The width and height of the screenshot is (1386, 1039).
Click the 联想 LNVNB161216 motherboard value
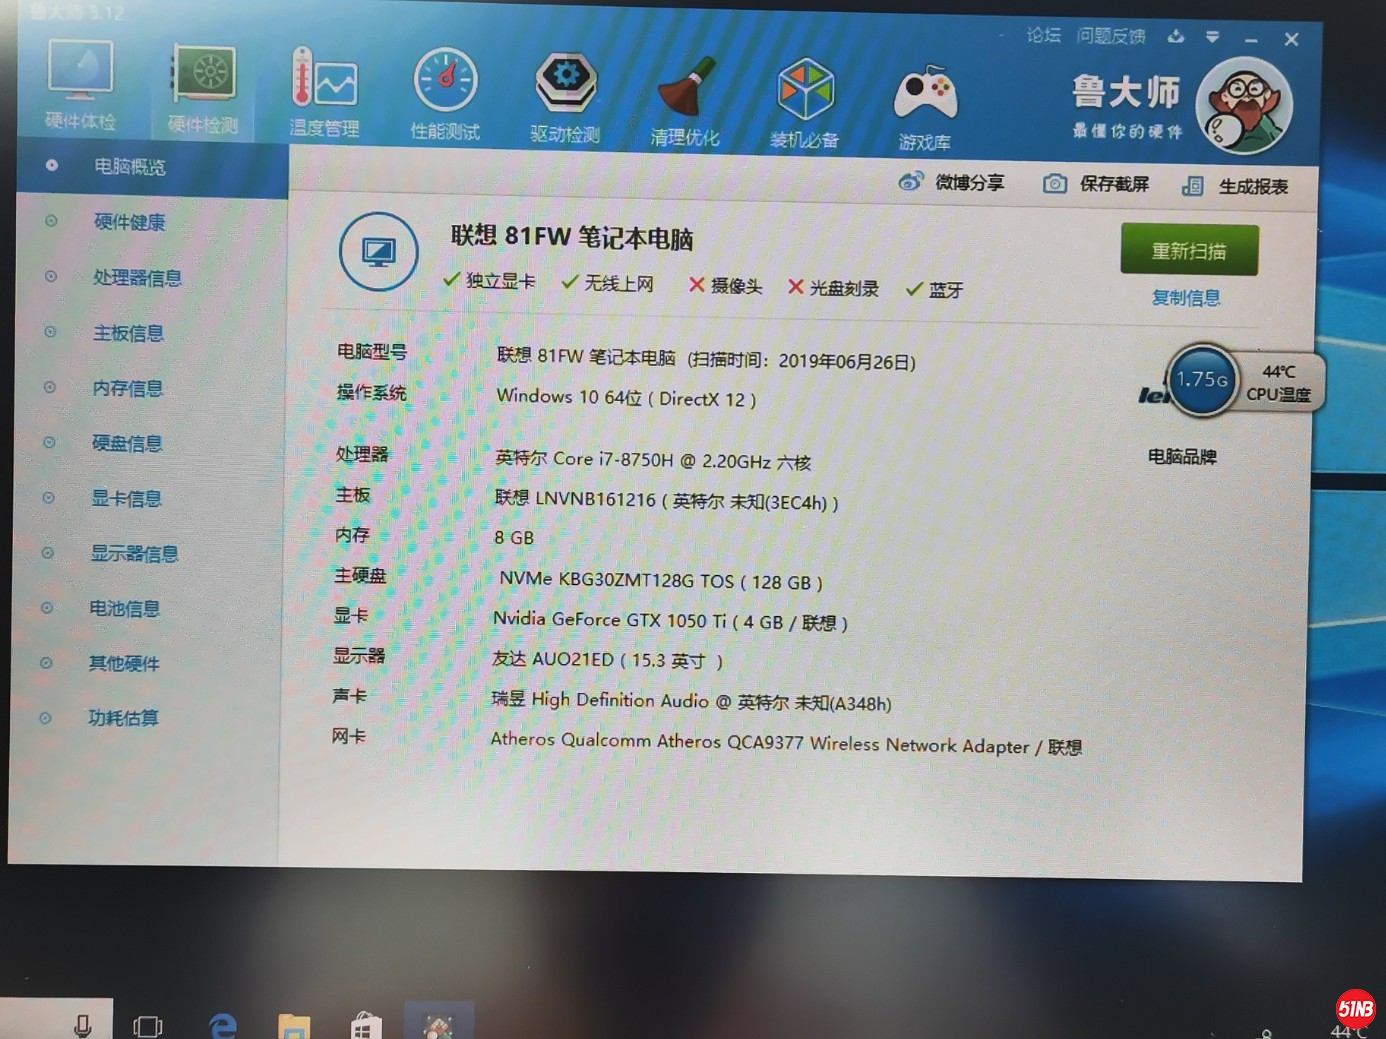coord(666,500)
